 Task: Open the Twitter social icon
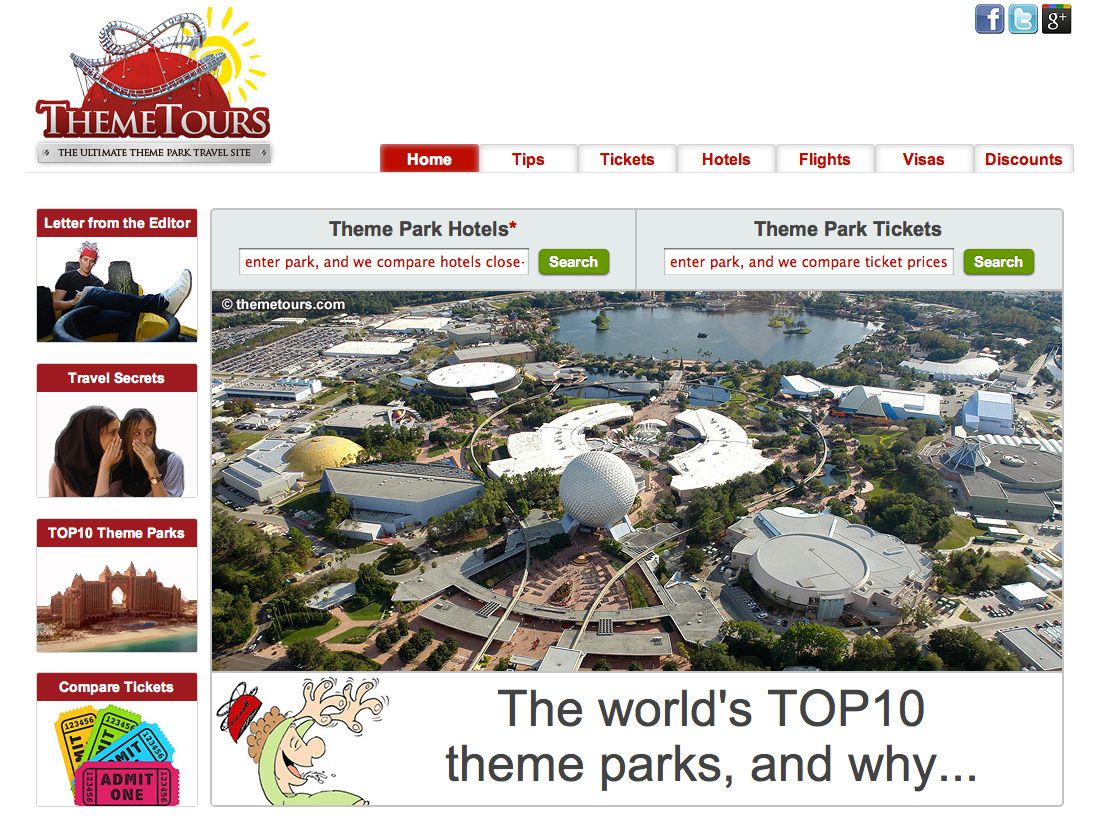(x=1023, y=19)
